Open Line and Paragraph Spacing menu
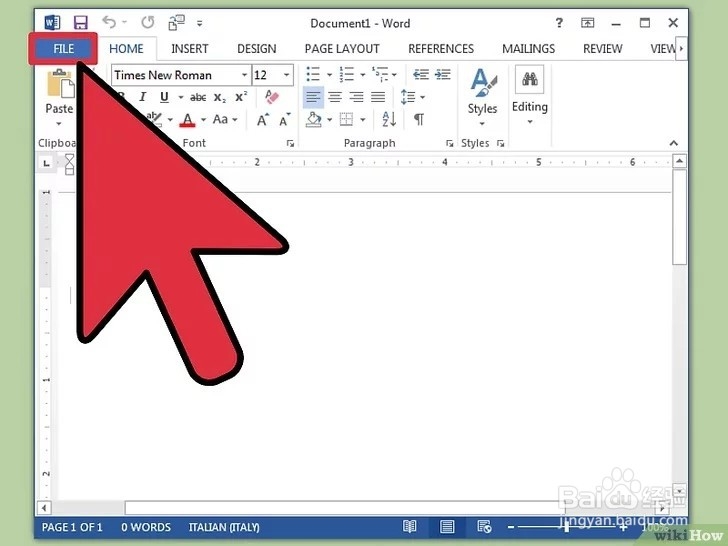Viewport: 728px width, 546px height. tap(412, 97)
